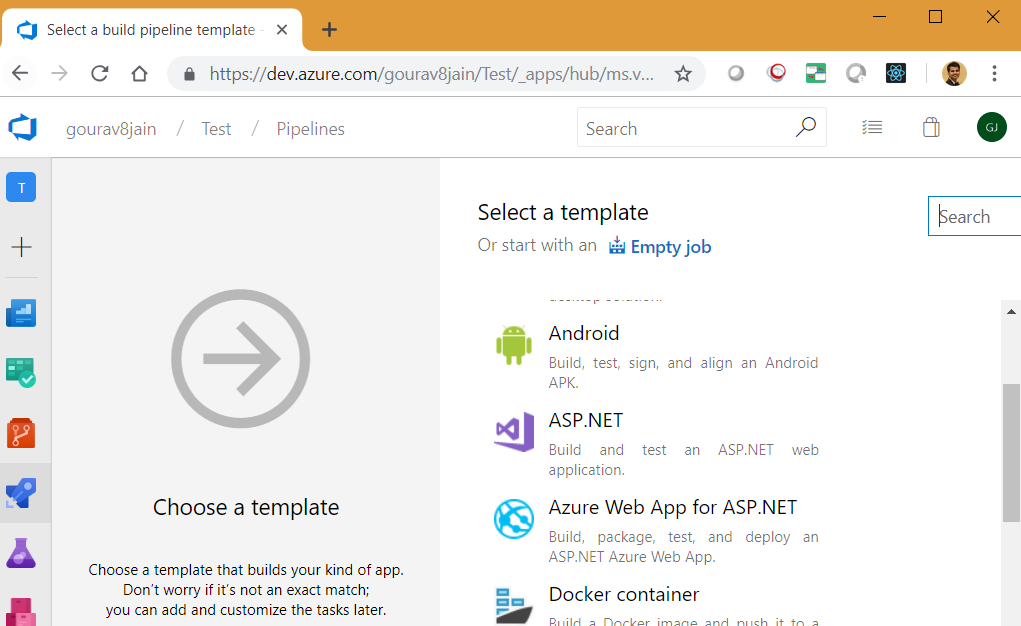Choose Azure Web App for ASP.NET template
Screen dimensions: 1021x626
[672, 508]
